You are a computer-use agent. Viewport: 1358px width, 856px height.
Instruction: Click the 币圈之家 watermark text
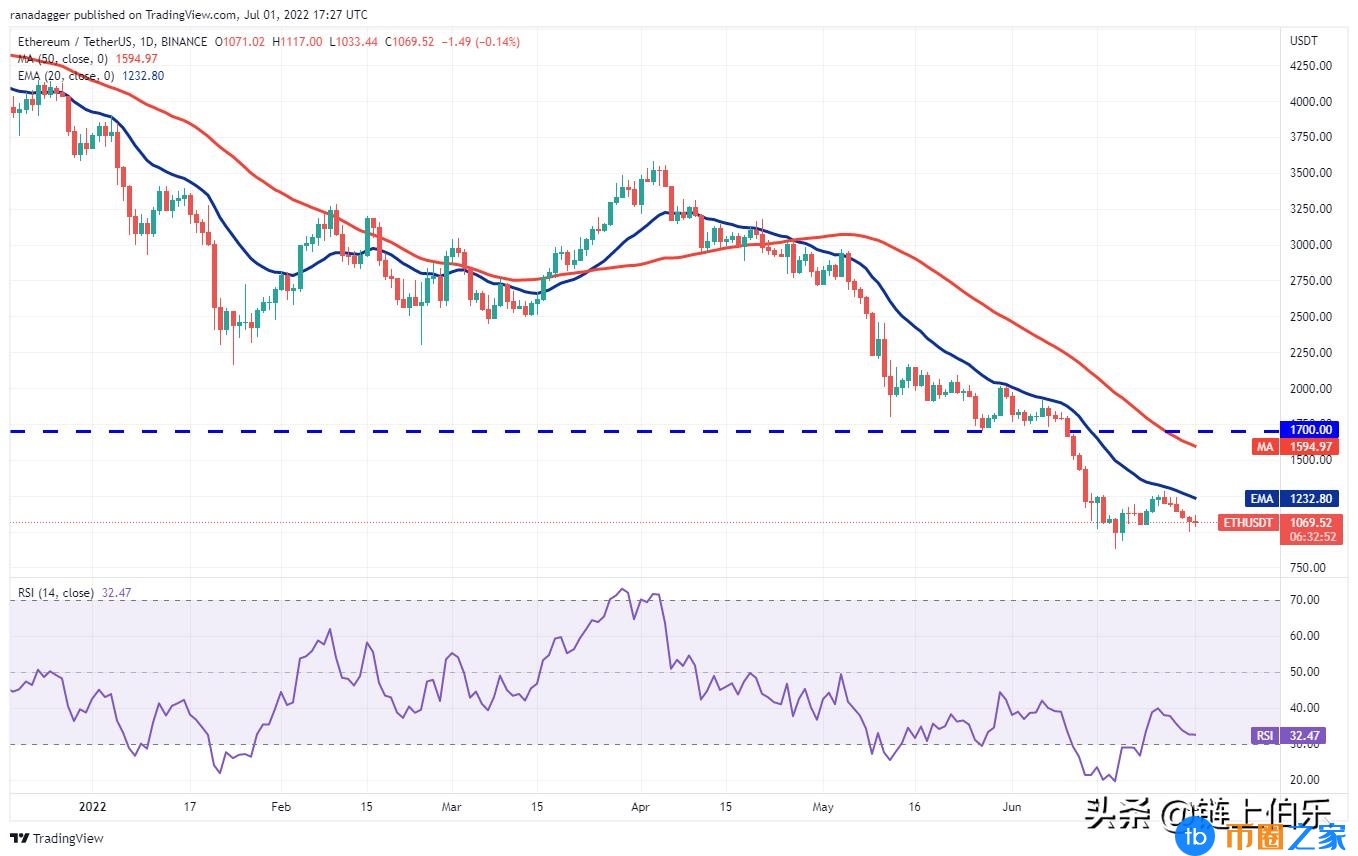(x=1275, y=834)
